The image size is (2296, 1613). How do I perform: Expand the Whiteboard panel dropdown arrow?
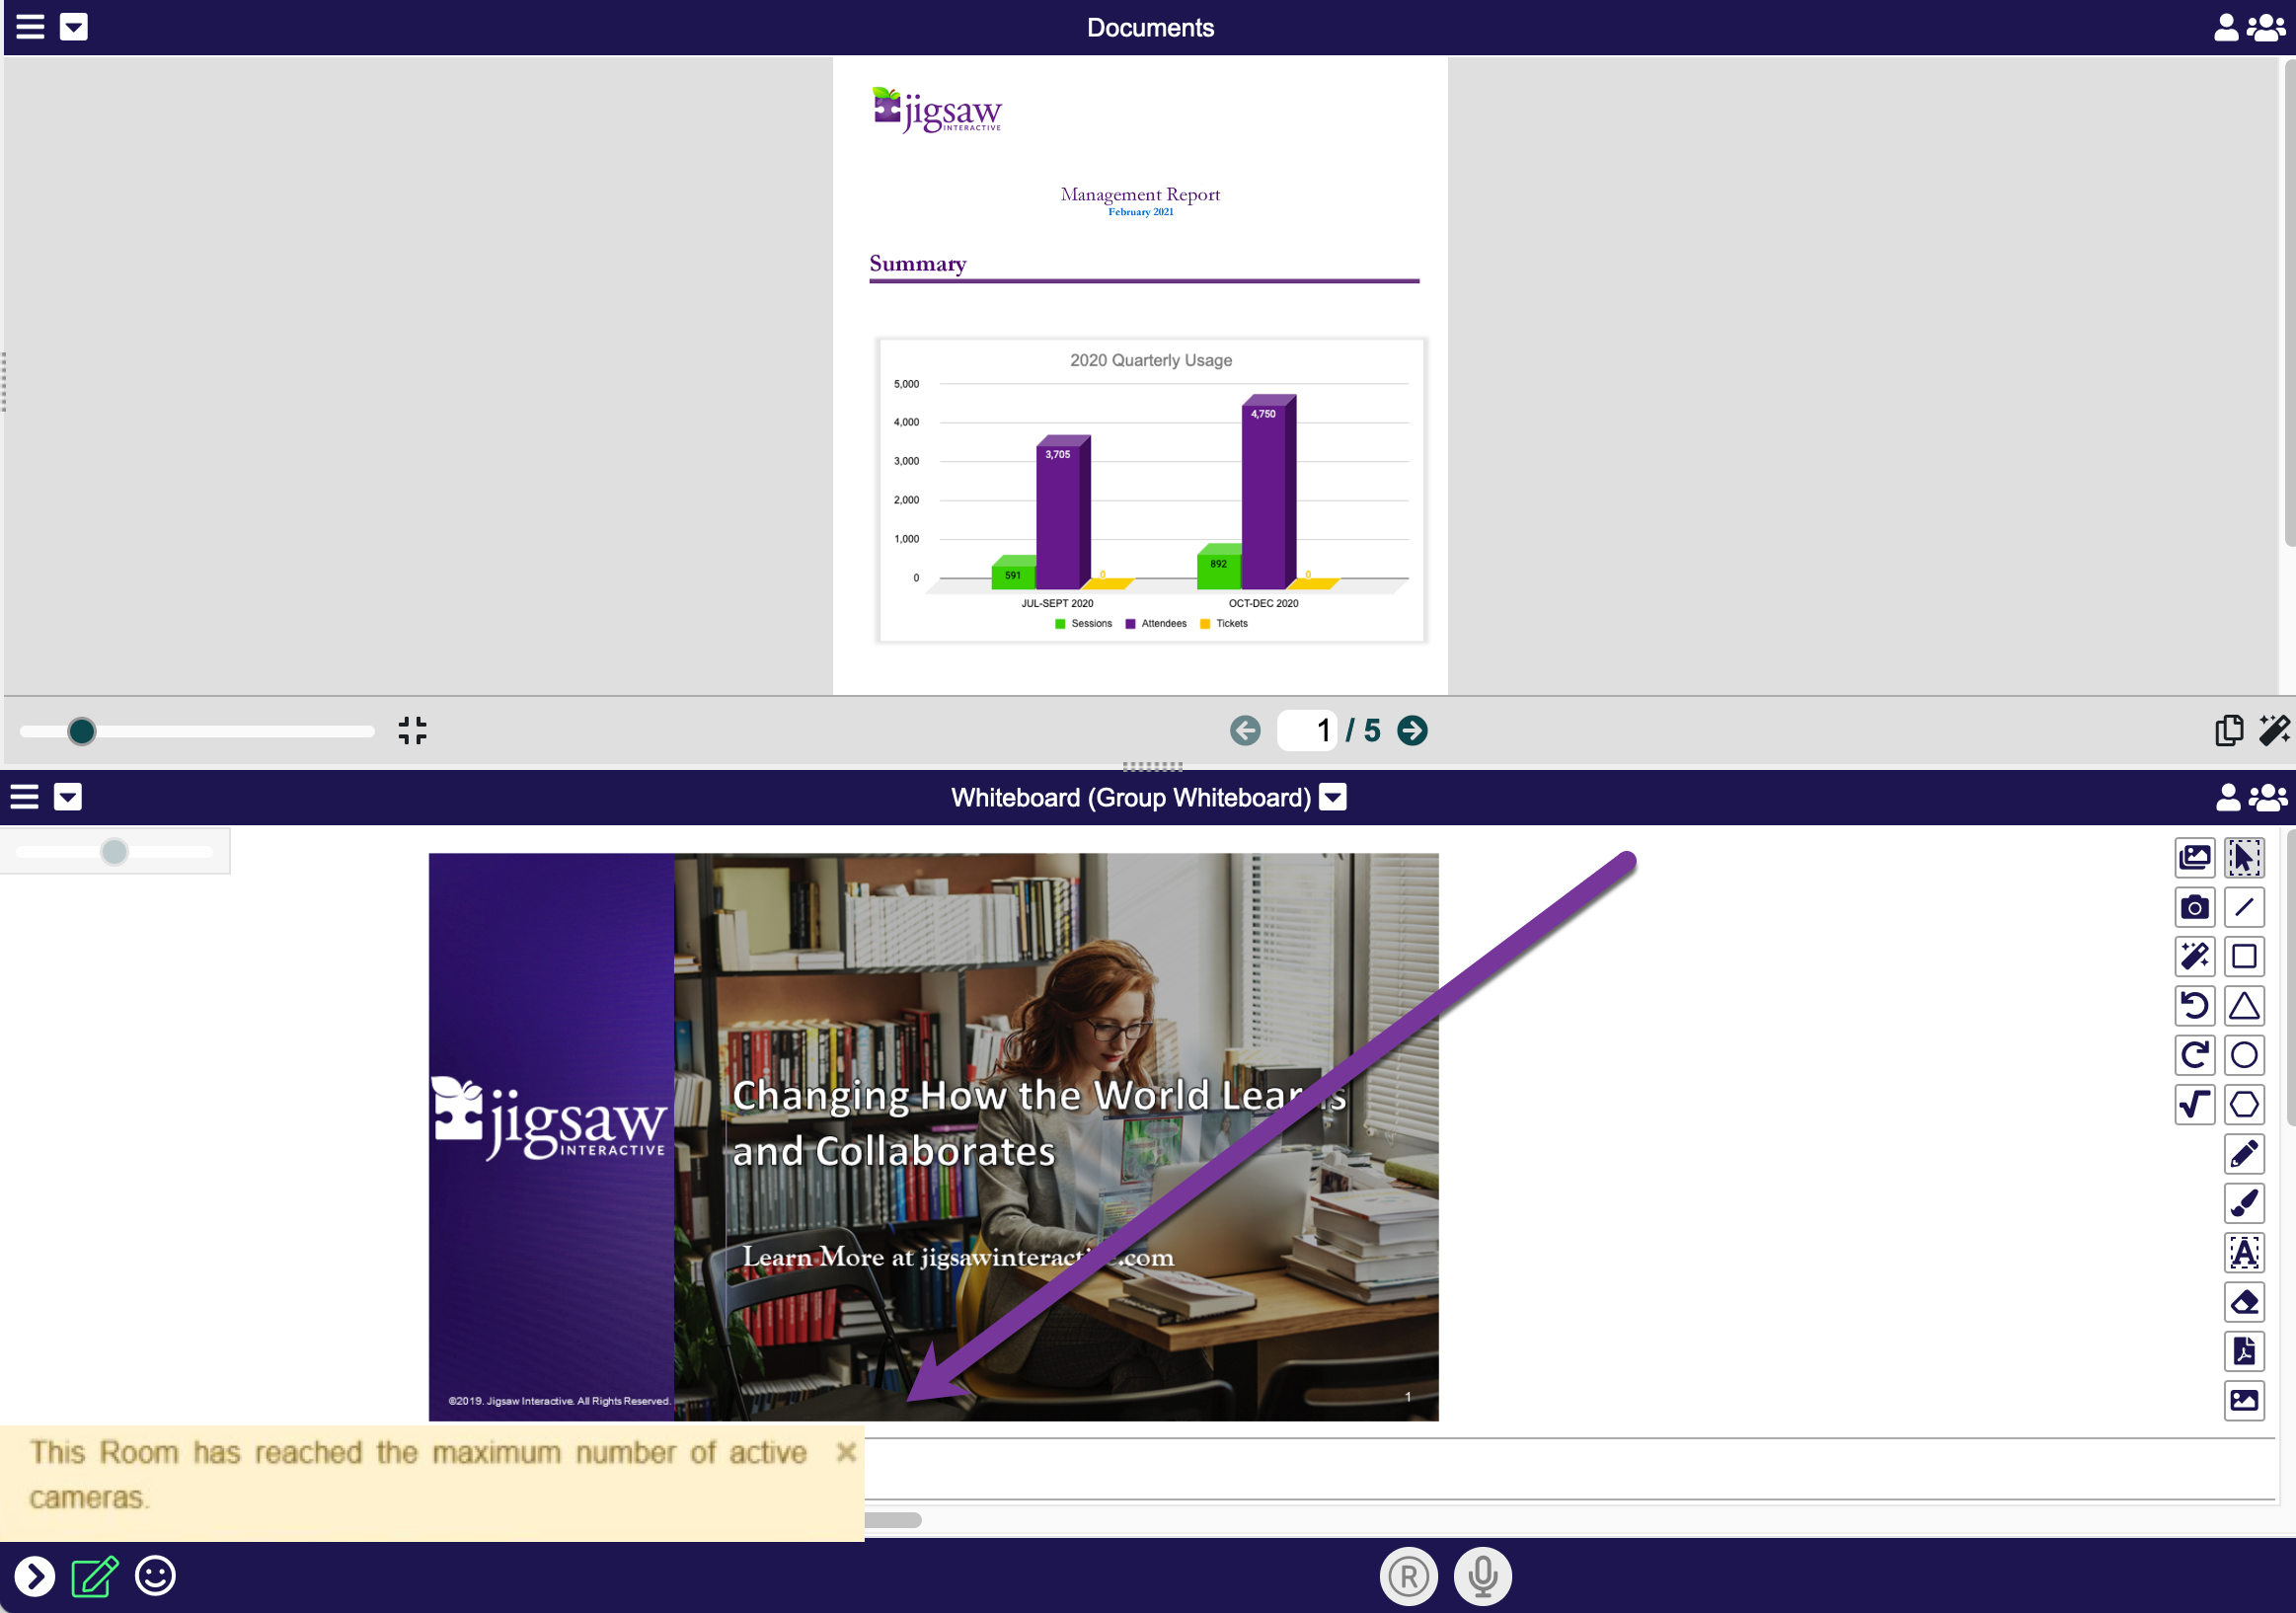click(68, 797)
